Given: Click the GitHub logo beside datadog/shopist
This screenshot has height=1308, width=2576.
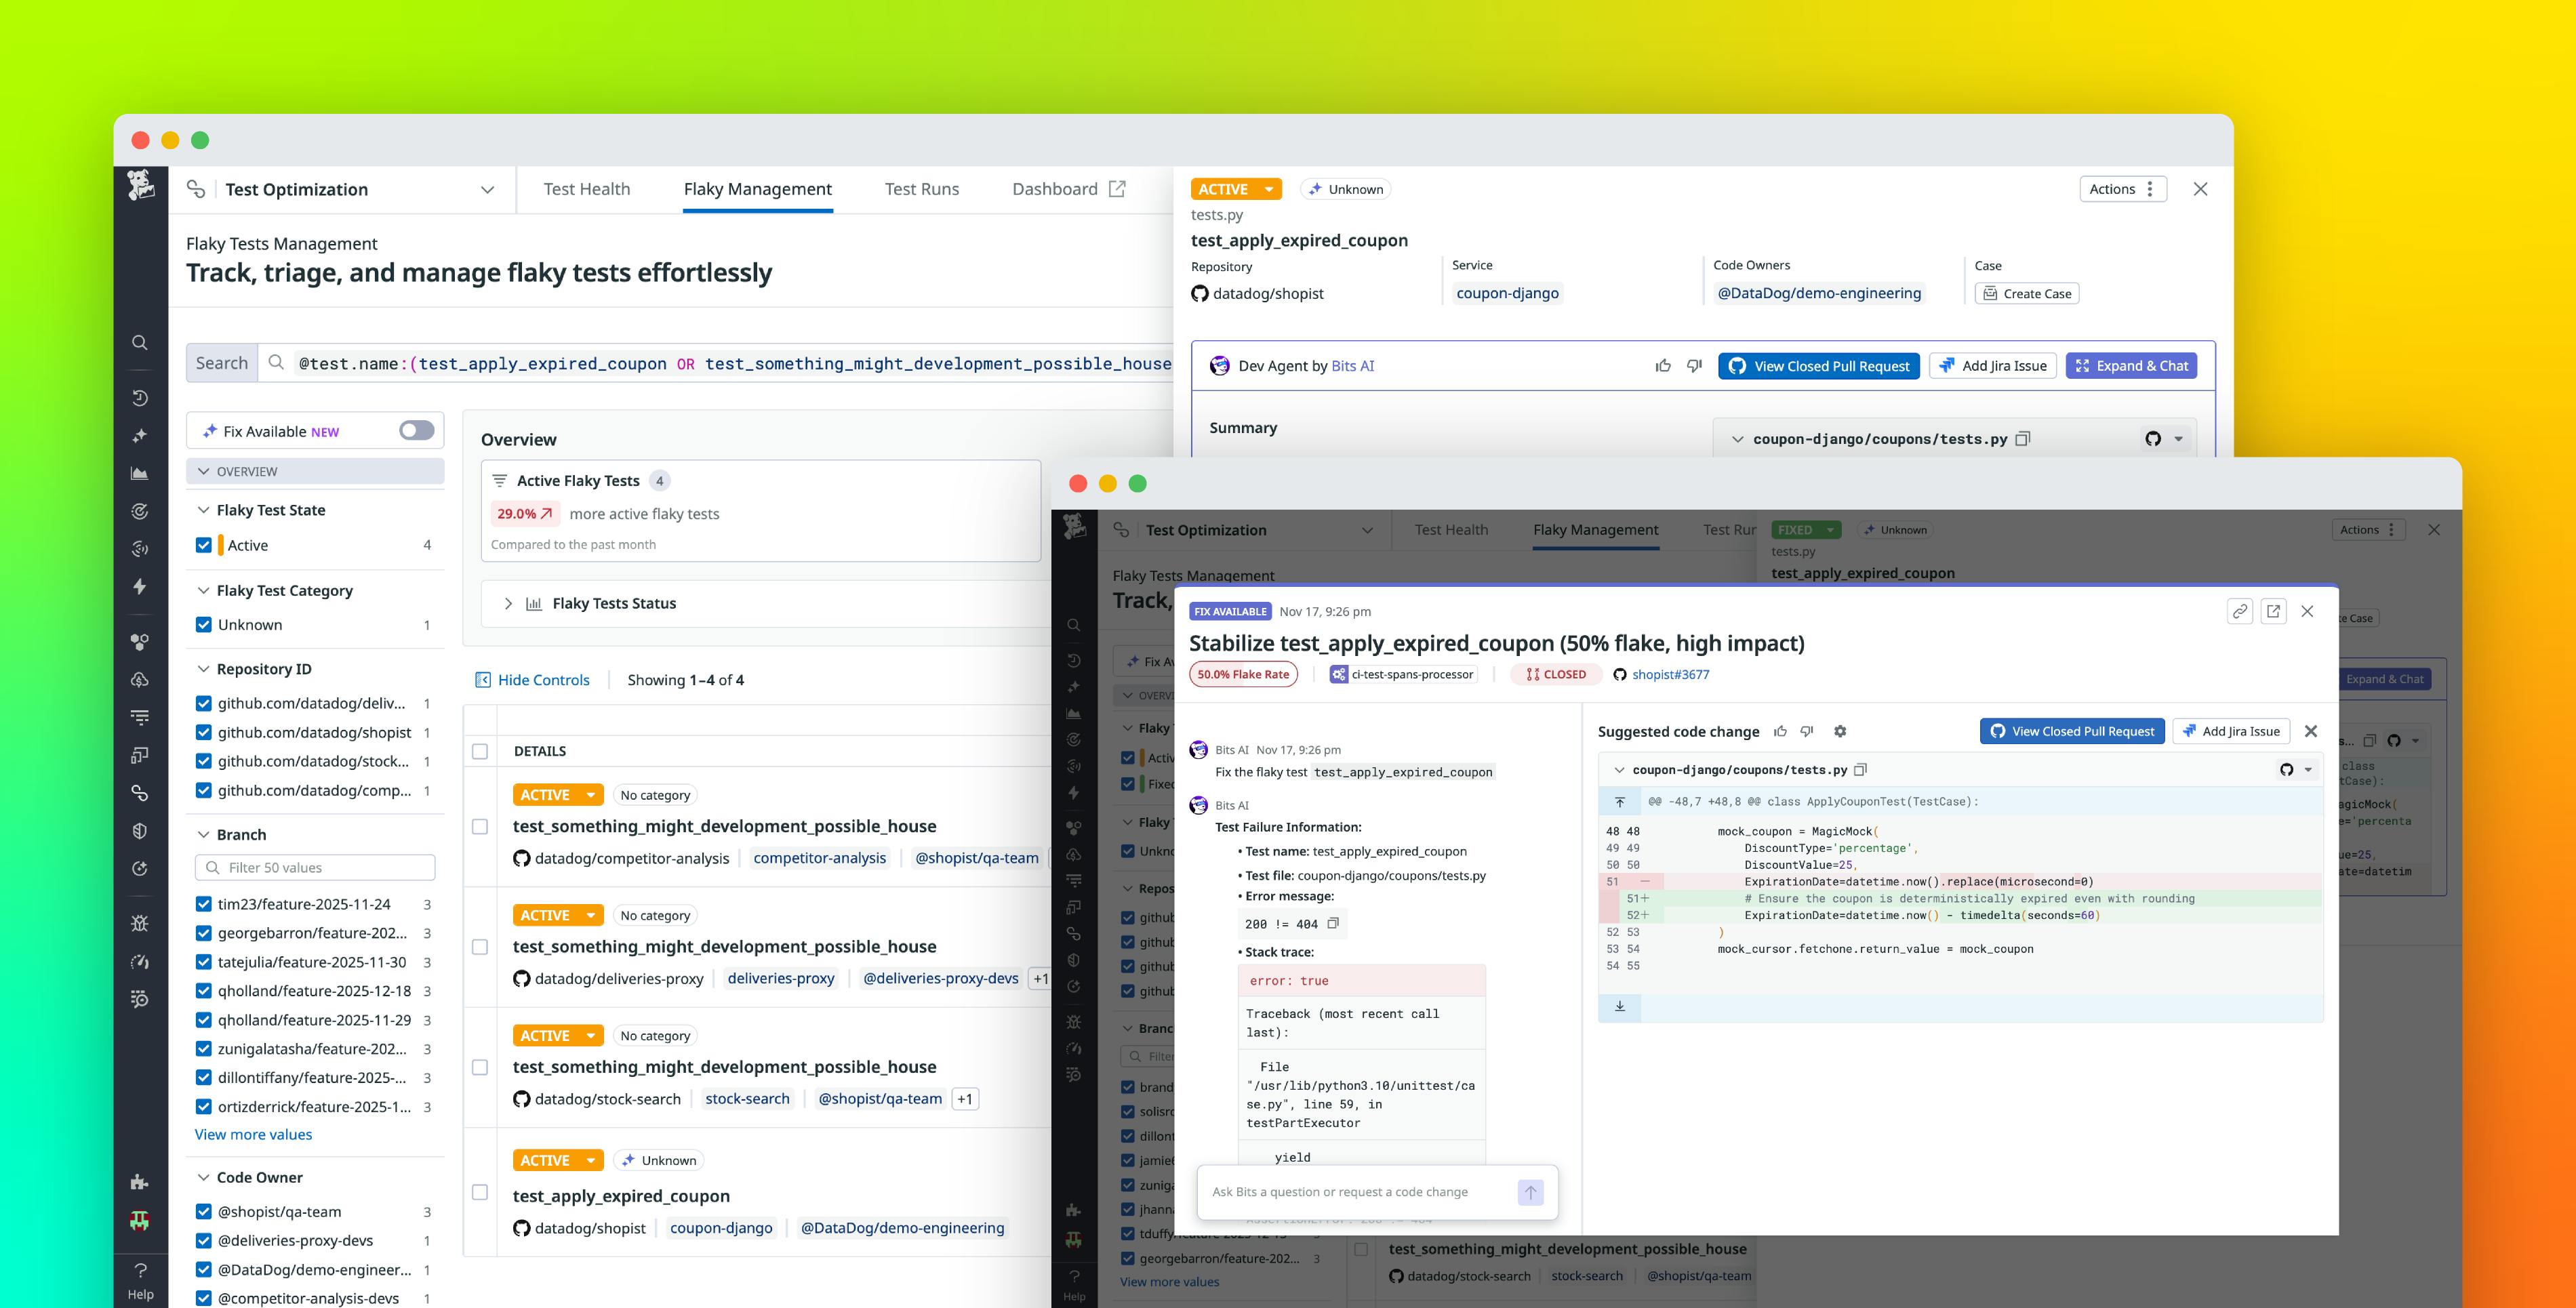Looking at the screenshot, I should pos(1199,293).
